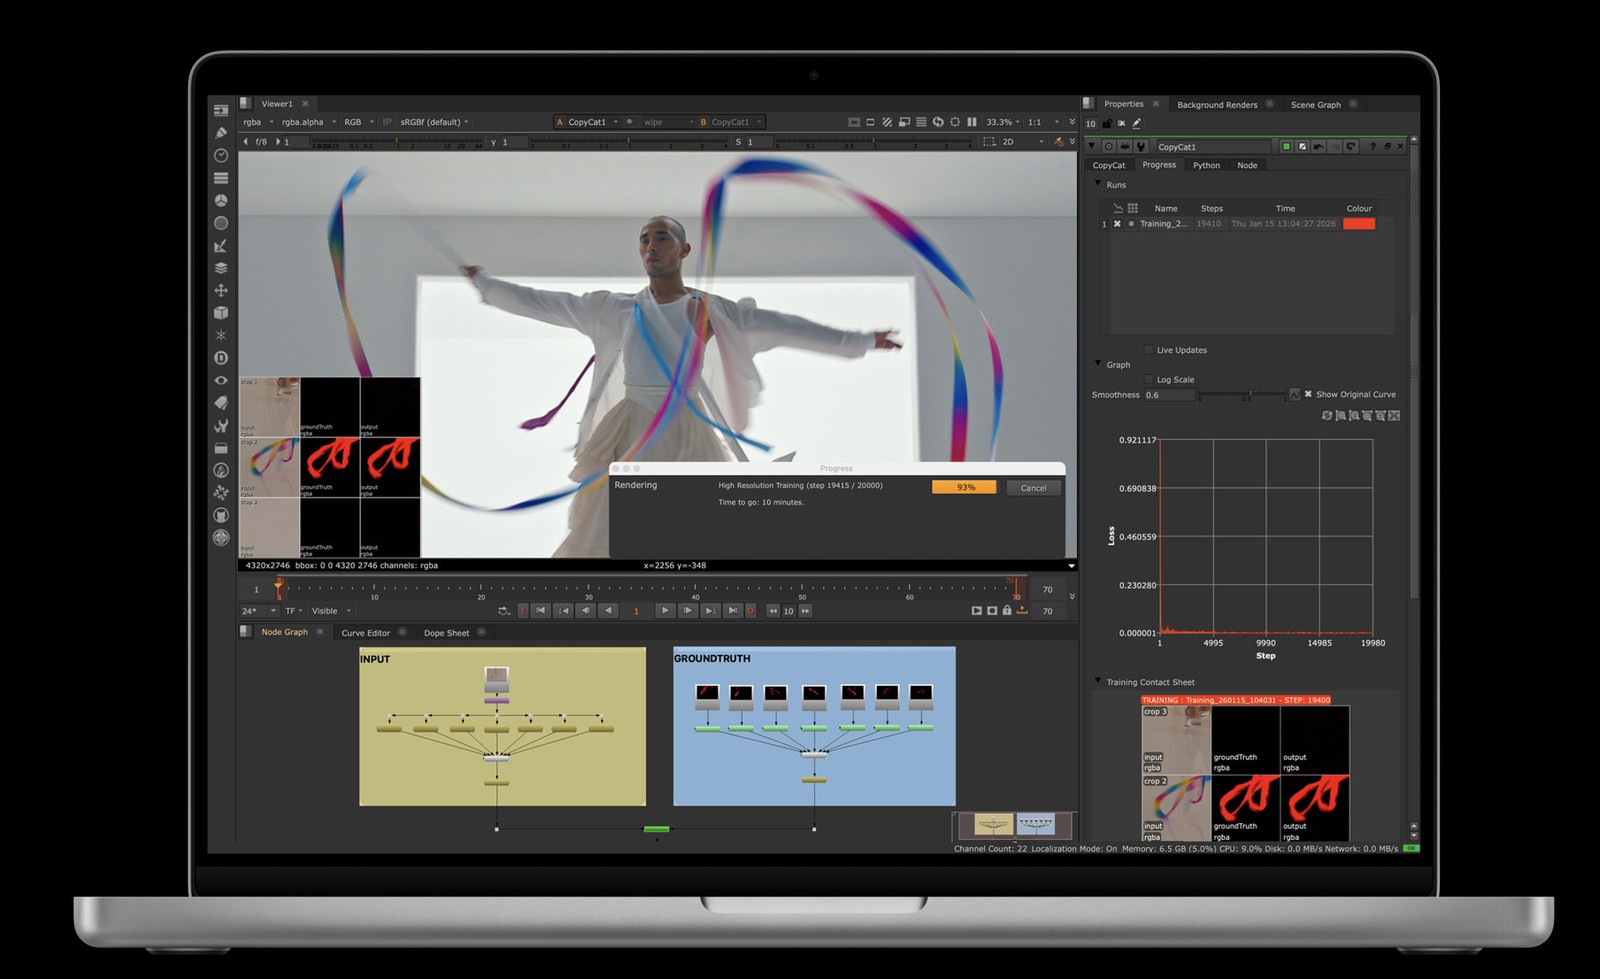Open the CopyCat1 node help icon
Screen dimensions: 1600x979
pyautogui.click(x=1372, y=147)
